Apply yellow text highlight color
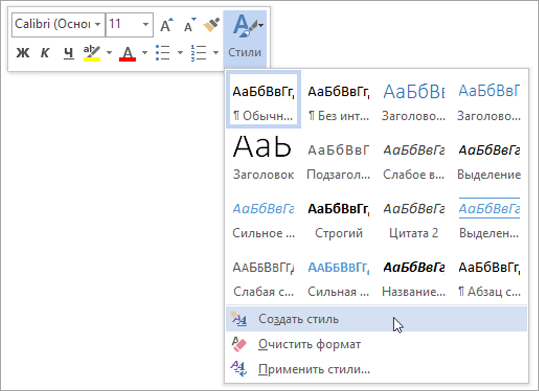 [92, 53]
